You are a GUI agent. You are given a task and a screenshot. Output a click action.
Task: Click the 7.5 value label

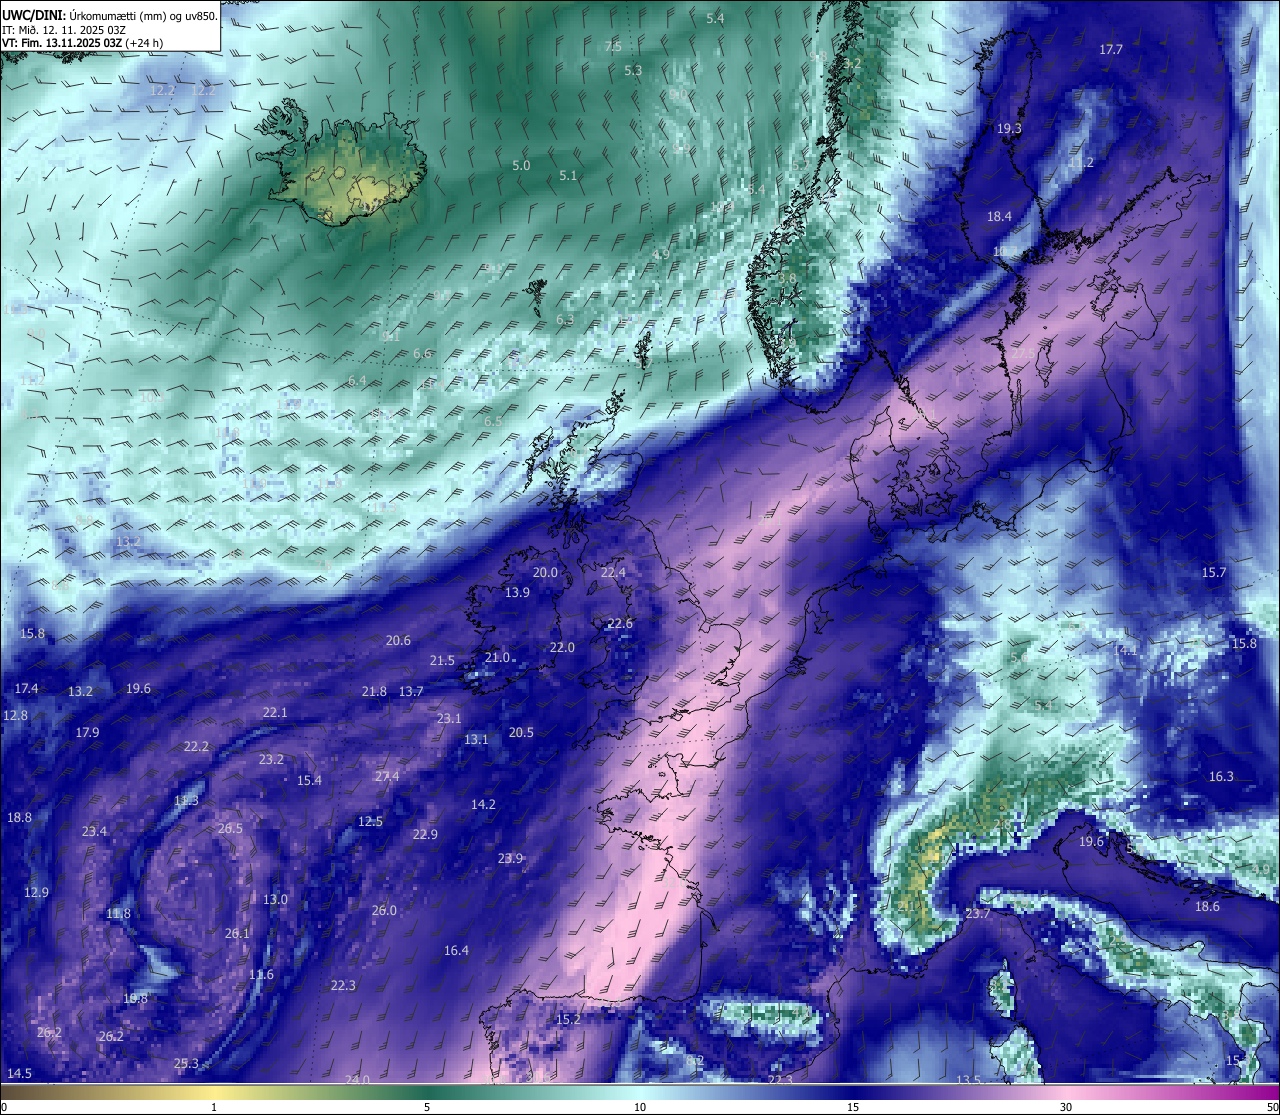[613, 46]
